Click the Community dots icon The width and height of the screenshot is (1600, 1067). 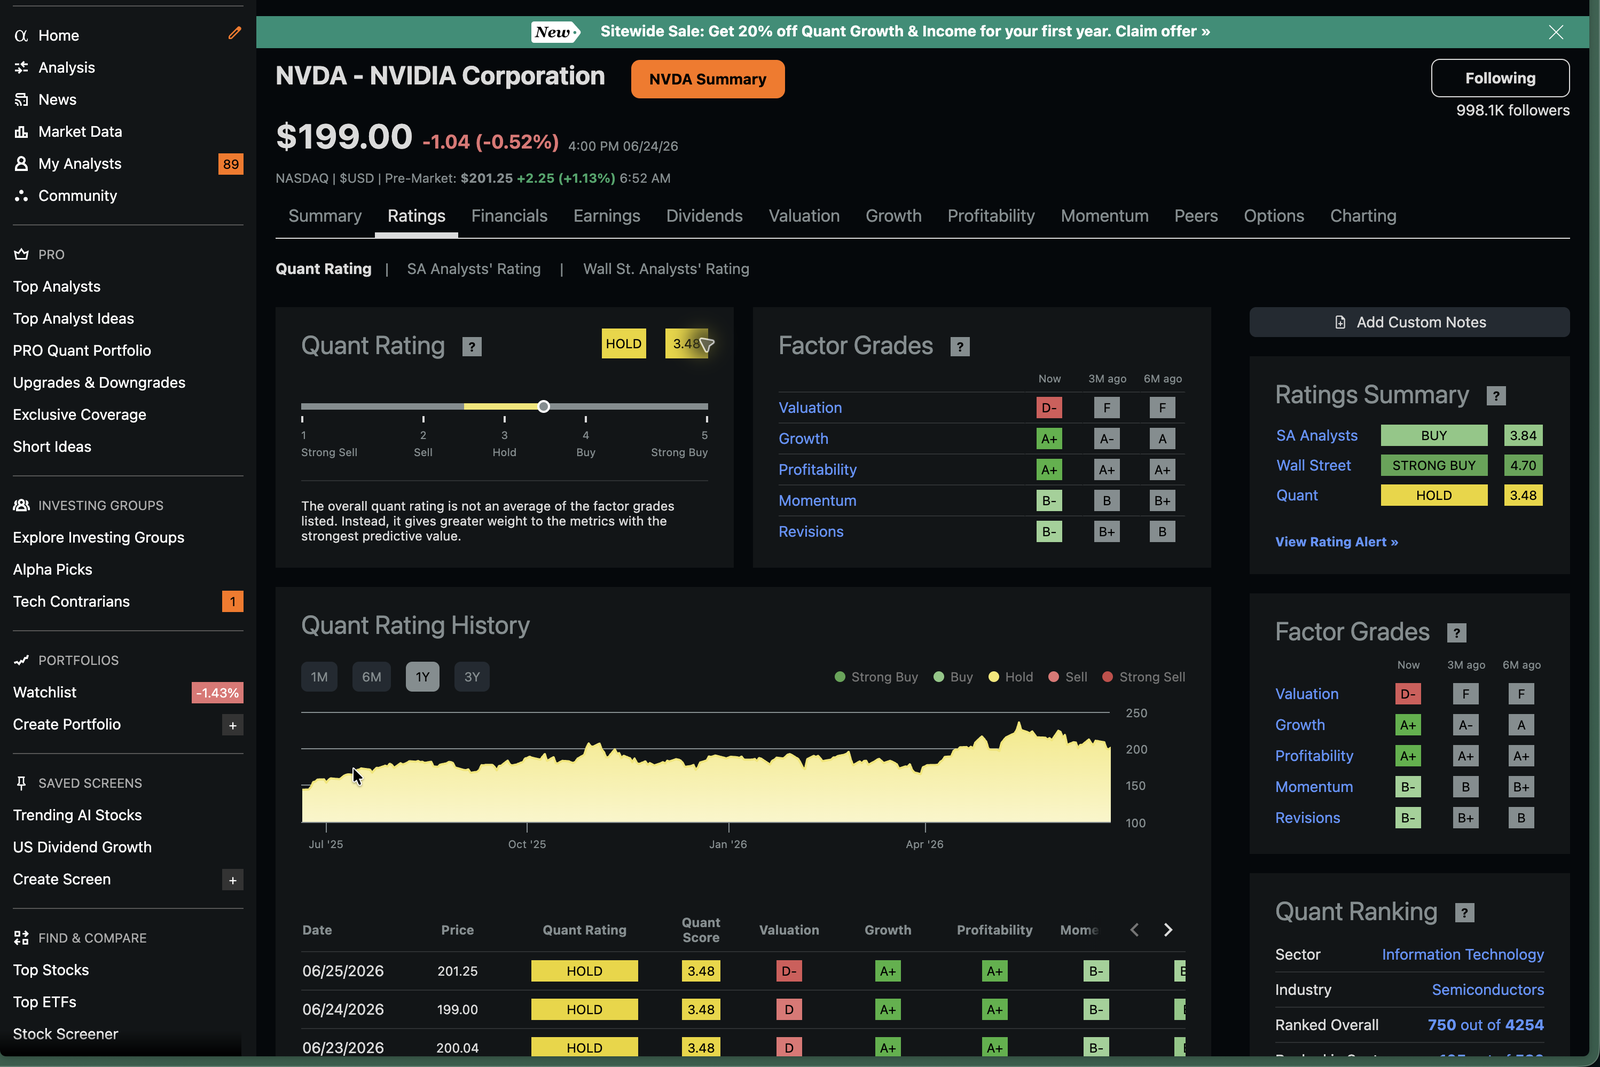pos(21,195)
